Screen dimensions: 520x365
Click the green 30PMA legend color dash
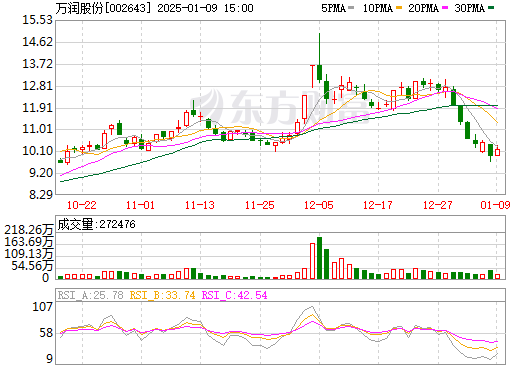pyautogui.click(x=491, y=8)
